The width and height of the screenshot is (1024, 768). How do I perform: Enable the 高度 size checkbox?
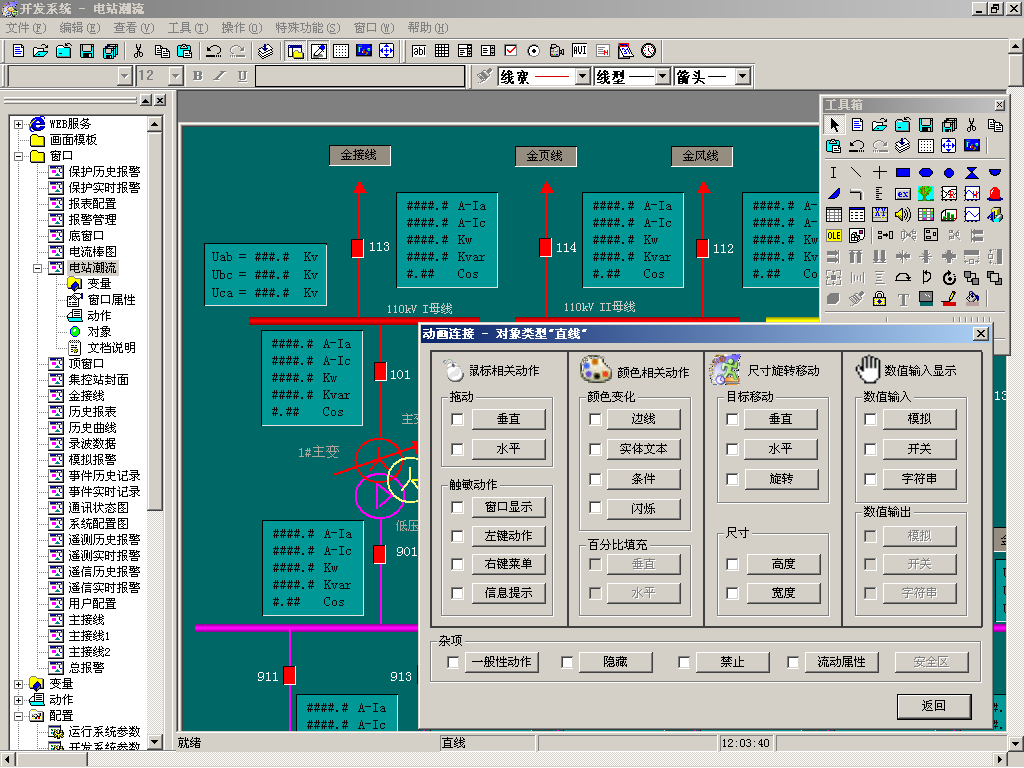pos(732,564)
